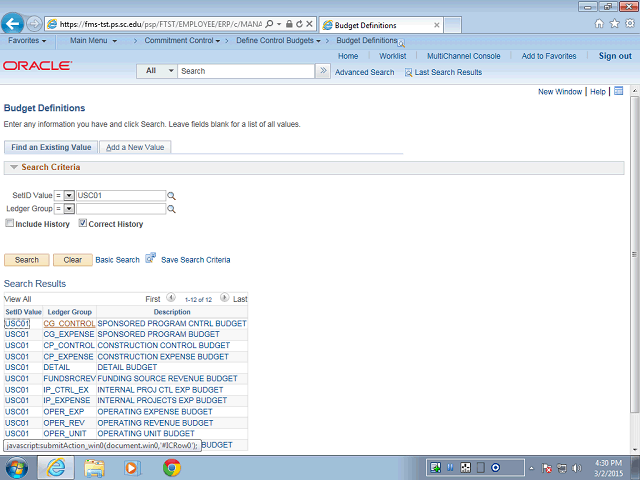The width and height of the screenshot is (640, 480).
Task: Click the Last Search Results icon
Action: [408, 73]
